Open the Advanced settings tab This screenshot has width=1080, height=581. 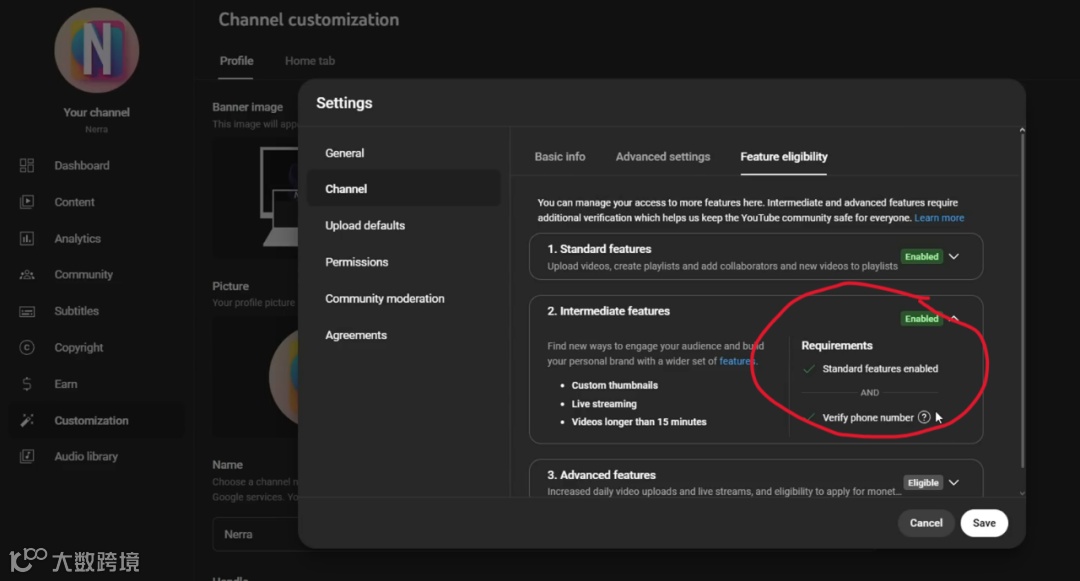pyautogui.click(x=663, y=157)
